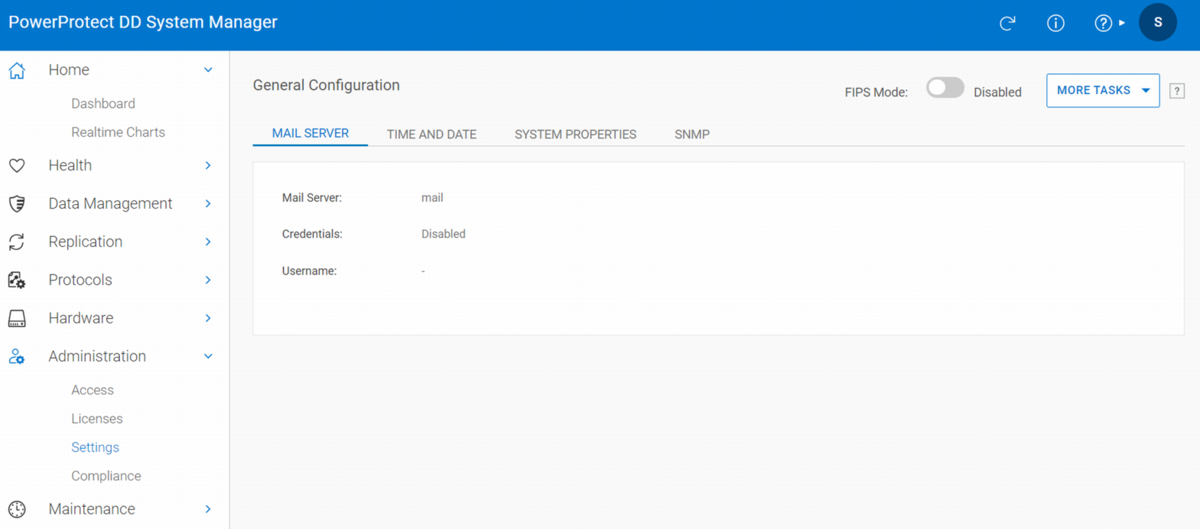
Task: Open Dashboard under Home
Action: [103, 104]
